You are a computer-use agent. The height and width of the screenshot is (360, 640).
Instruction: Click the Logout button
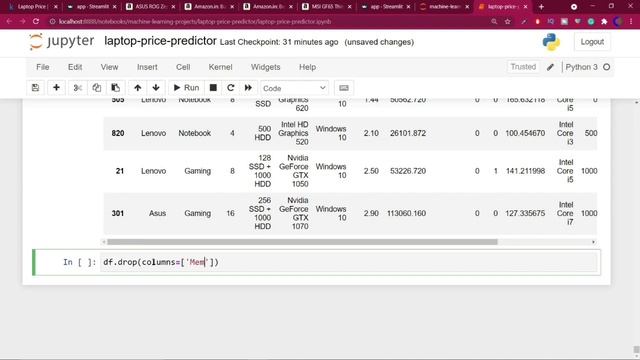pyautogui.click(x=592, y=42)
